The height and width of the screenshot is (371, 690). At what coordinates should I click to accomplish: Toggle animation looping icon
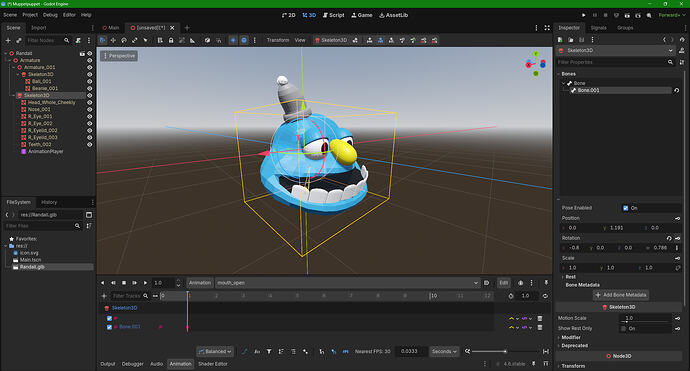click(545, 296)
